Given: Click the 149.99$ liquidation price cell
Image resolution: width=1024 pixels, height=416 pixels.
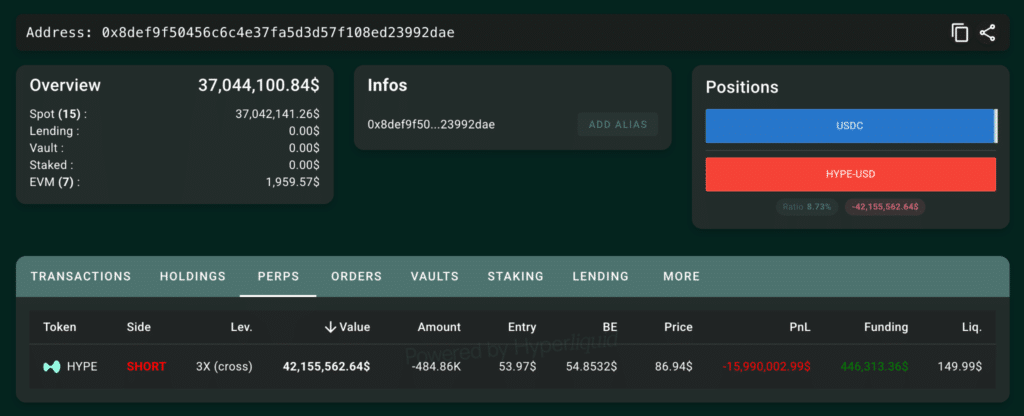Looking at the screenshot, I should point(959,366).
